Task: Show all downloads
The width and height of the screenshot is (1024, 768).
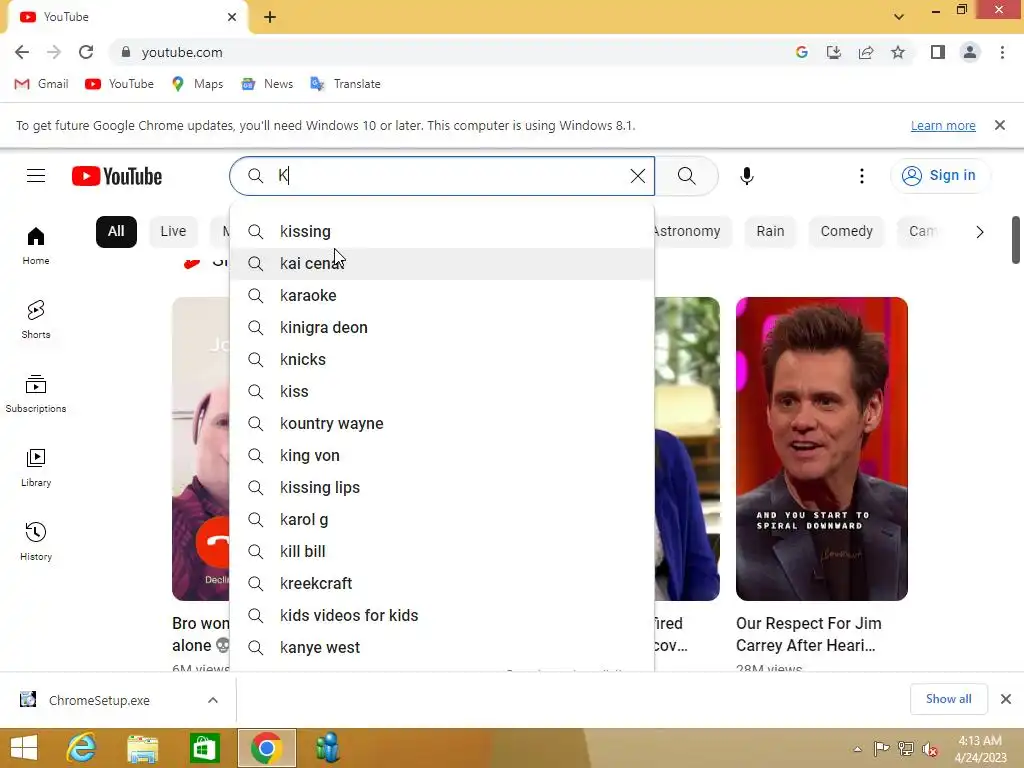Action: (948, 699)
